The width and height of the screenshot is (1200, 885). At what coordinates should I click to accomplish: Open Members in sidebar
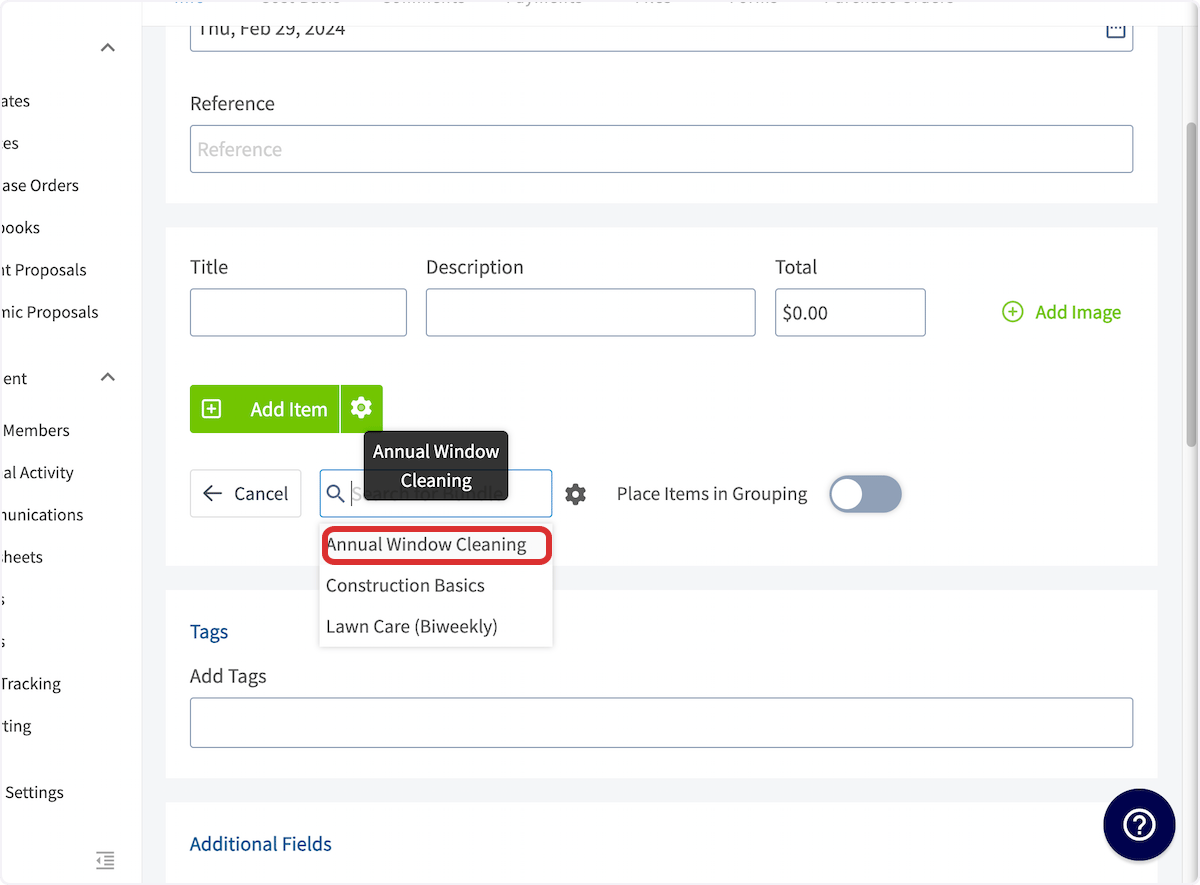tap(36, 430)
